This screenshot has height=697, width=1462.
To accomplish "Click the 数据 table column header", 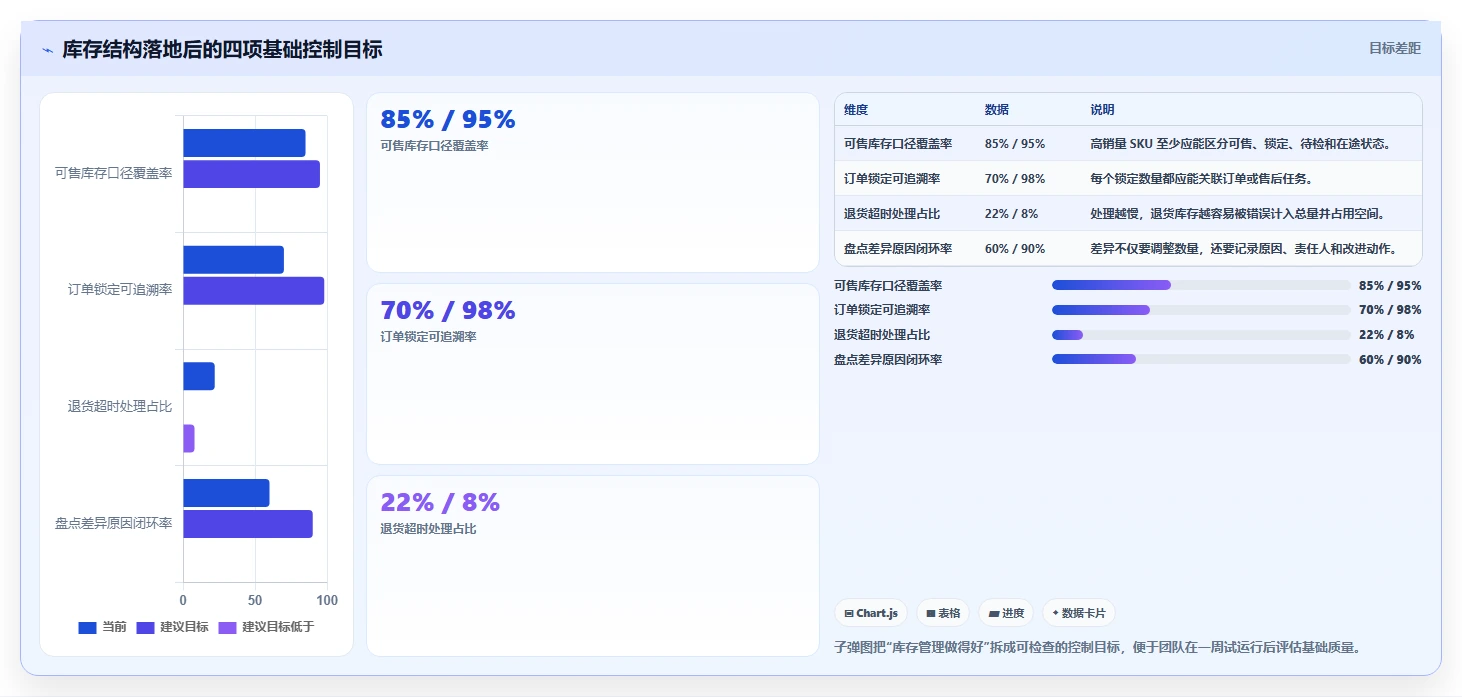I will 997,110.
